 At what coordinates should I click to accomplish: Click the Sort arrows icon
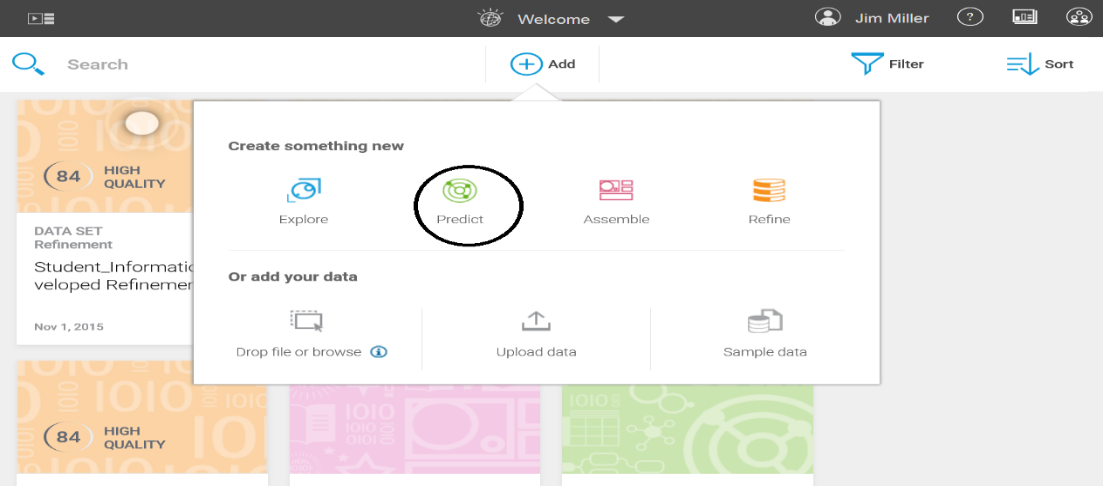tap(1023, 65)
